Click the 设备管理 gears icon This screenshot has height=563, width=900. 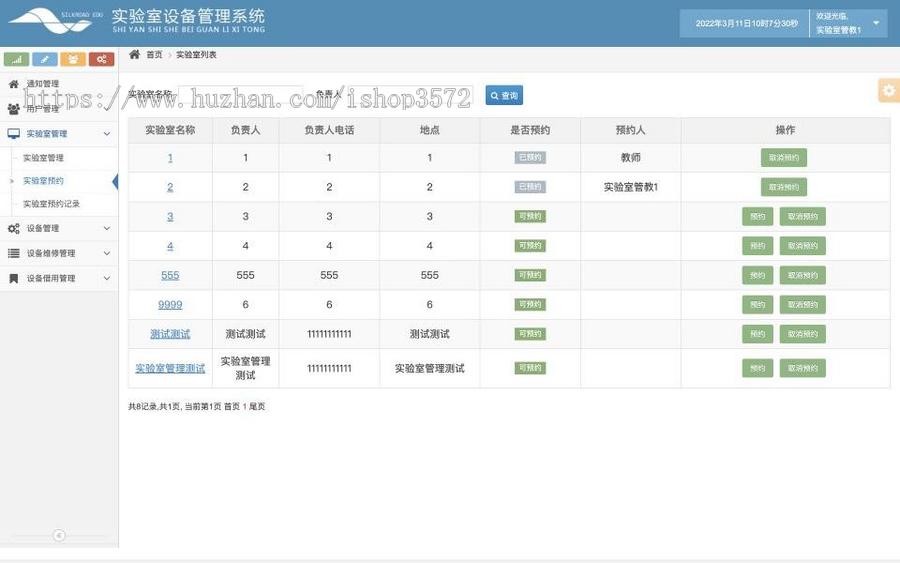pos(14,228)
